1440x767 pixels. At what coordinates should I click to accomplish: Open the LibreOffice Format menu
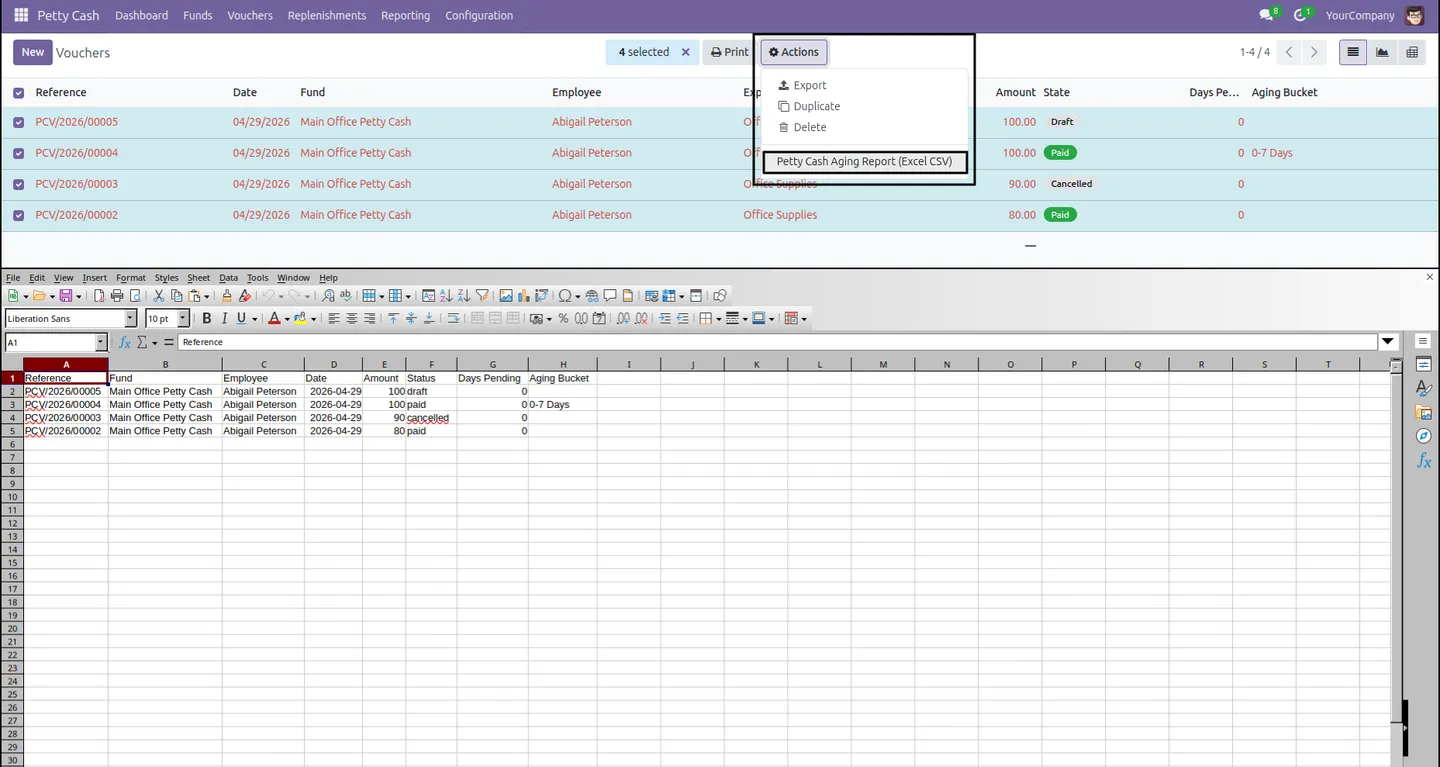click(131, 278)
